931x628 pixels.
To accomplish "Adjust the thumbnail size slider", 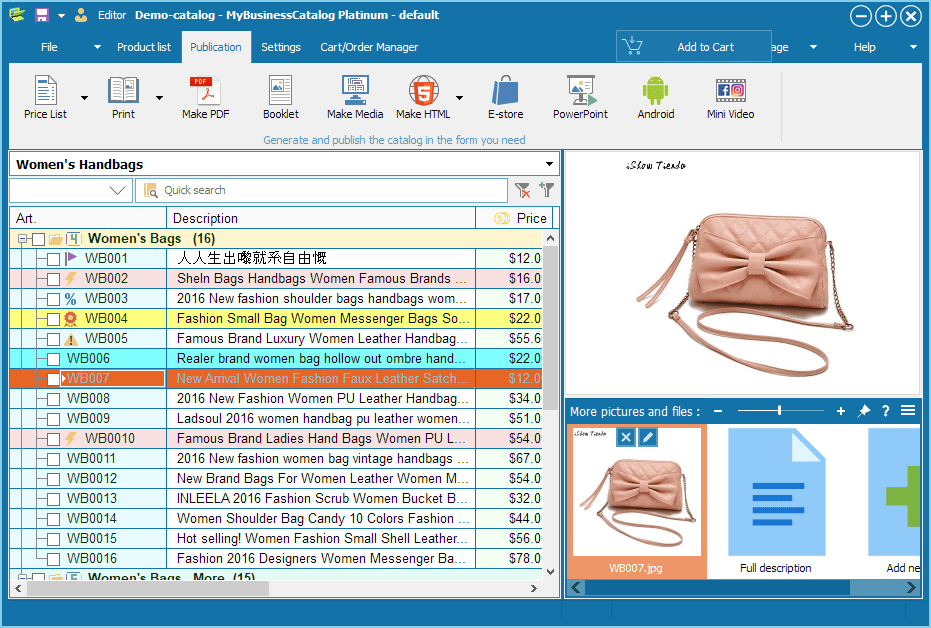I will 779,410.
